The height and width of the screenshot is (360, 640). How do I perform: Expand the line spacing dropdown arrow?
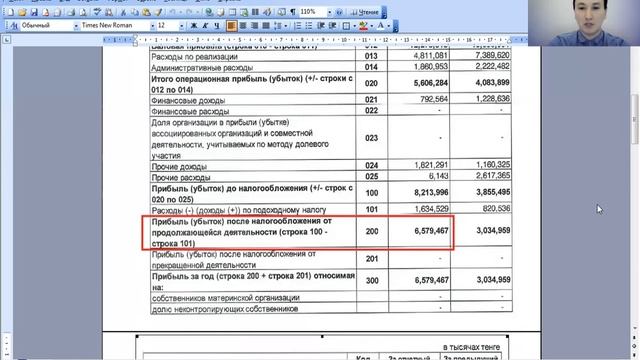tap(286, 26)
